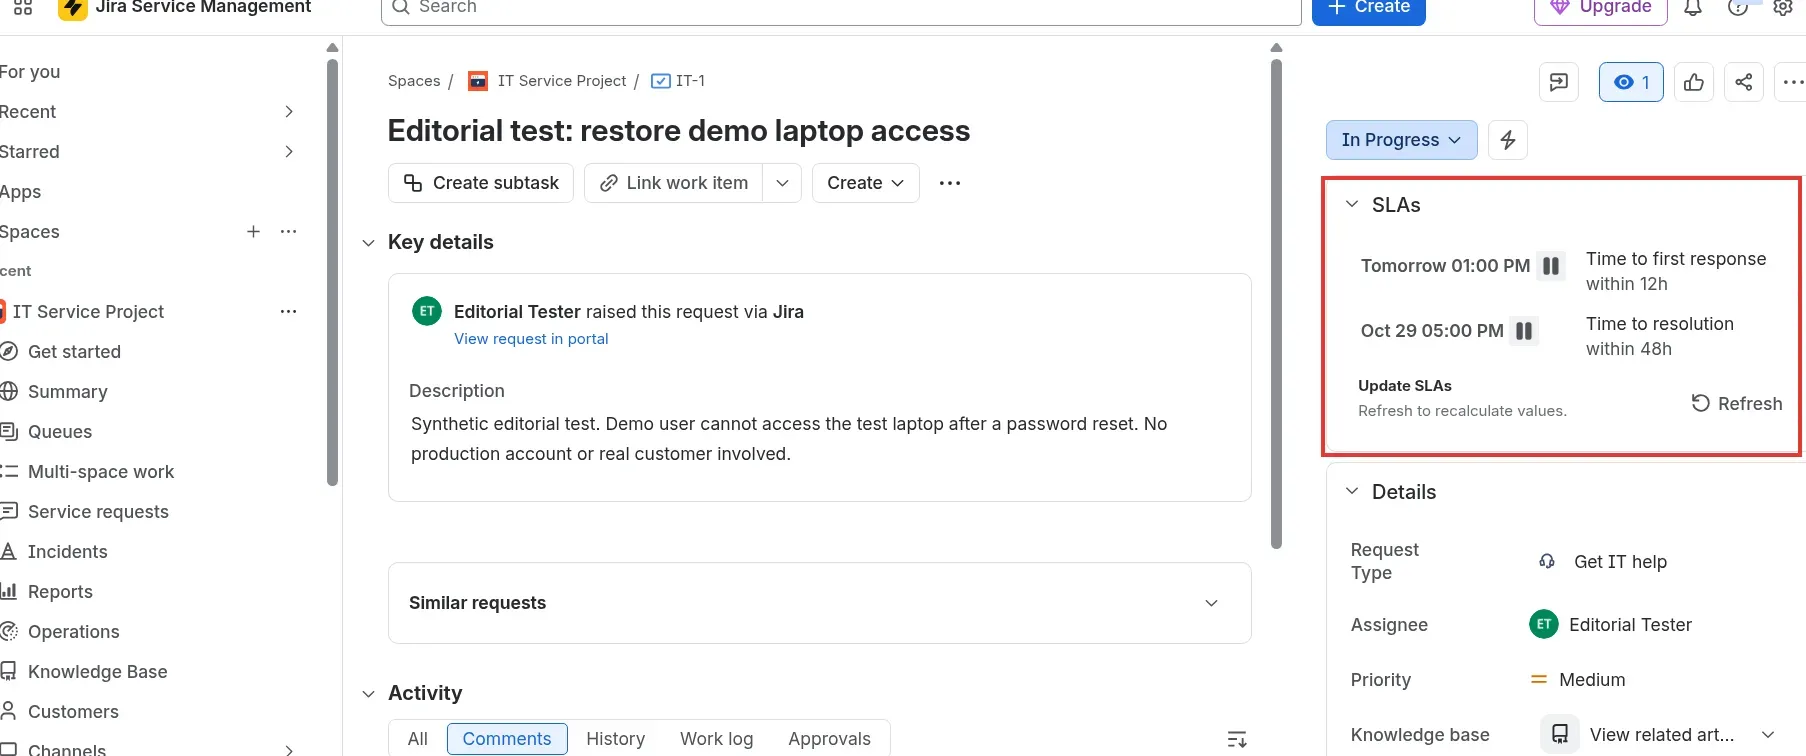Switch to the All activity tab
Viewport: 1806px width, 756px height.
(x=418, y=739)
